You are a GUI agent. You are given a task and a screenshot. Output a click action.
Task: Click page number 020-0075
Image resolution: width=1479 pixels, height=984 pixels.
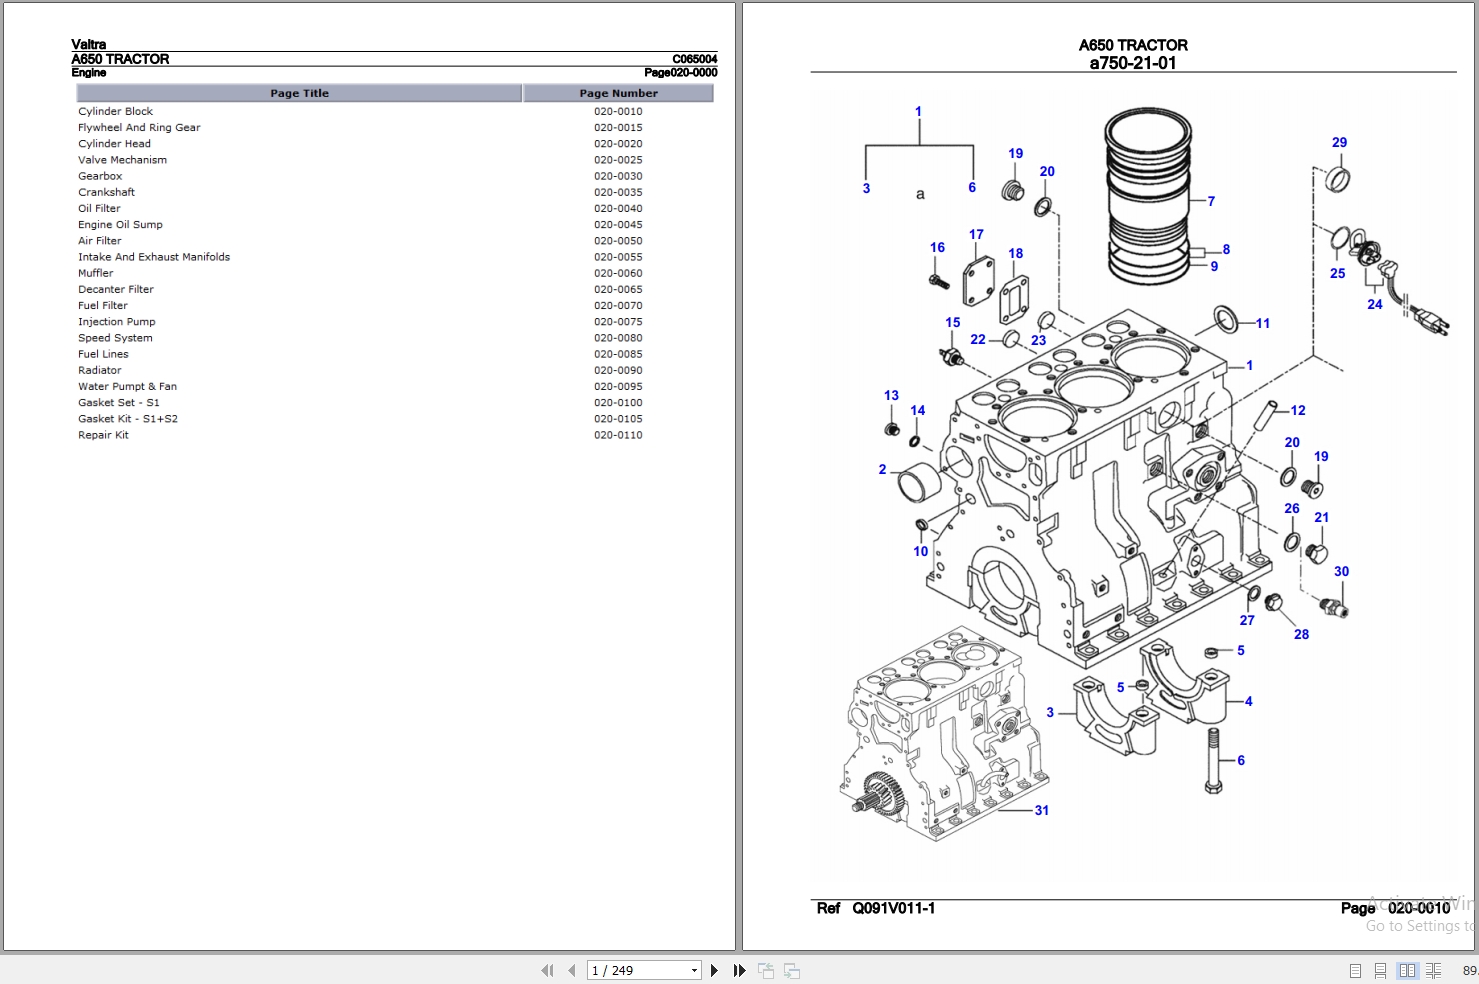click(618, 322)
